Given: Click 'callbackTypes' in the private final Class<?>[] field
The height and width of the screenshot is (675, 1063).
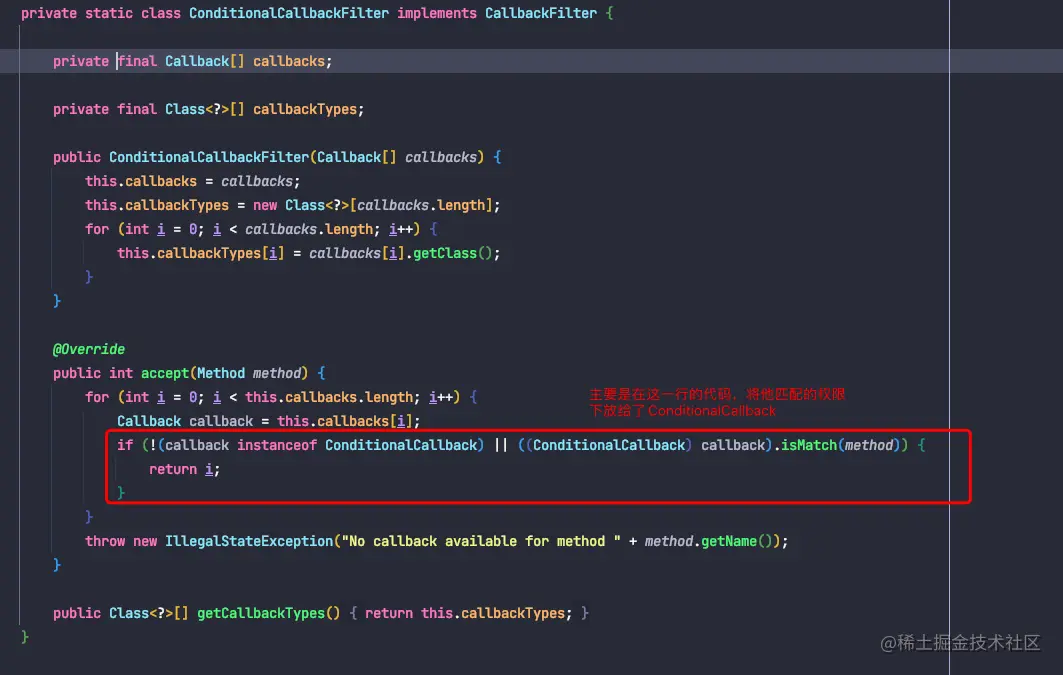Looking at the screenshot, I should click(305, 109).
